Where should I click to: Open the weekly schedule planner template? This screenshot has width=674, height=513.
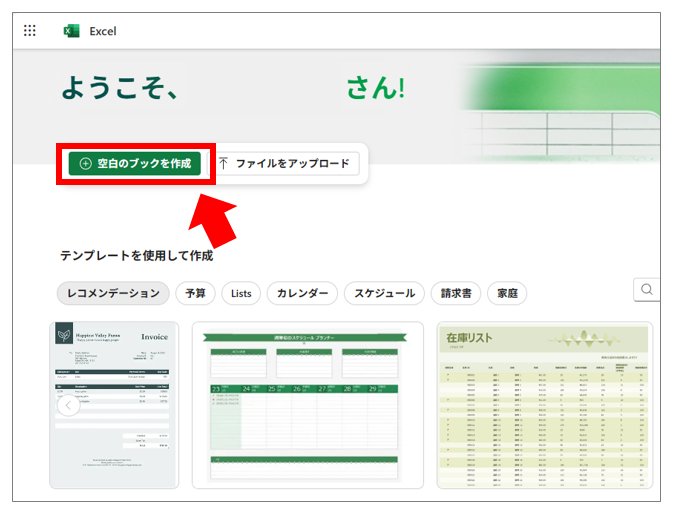tap(308, 405)
